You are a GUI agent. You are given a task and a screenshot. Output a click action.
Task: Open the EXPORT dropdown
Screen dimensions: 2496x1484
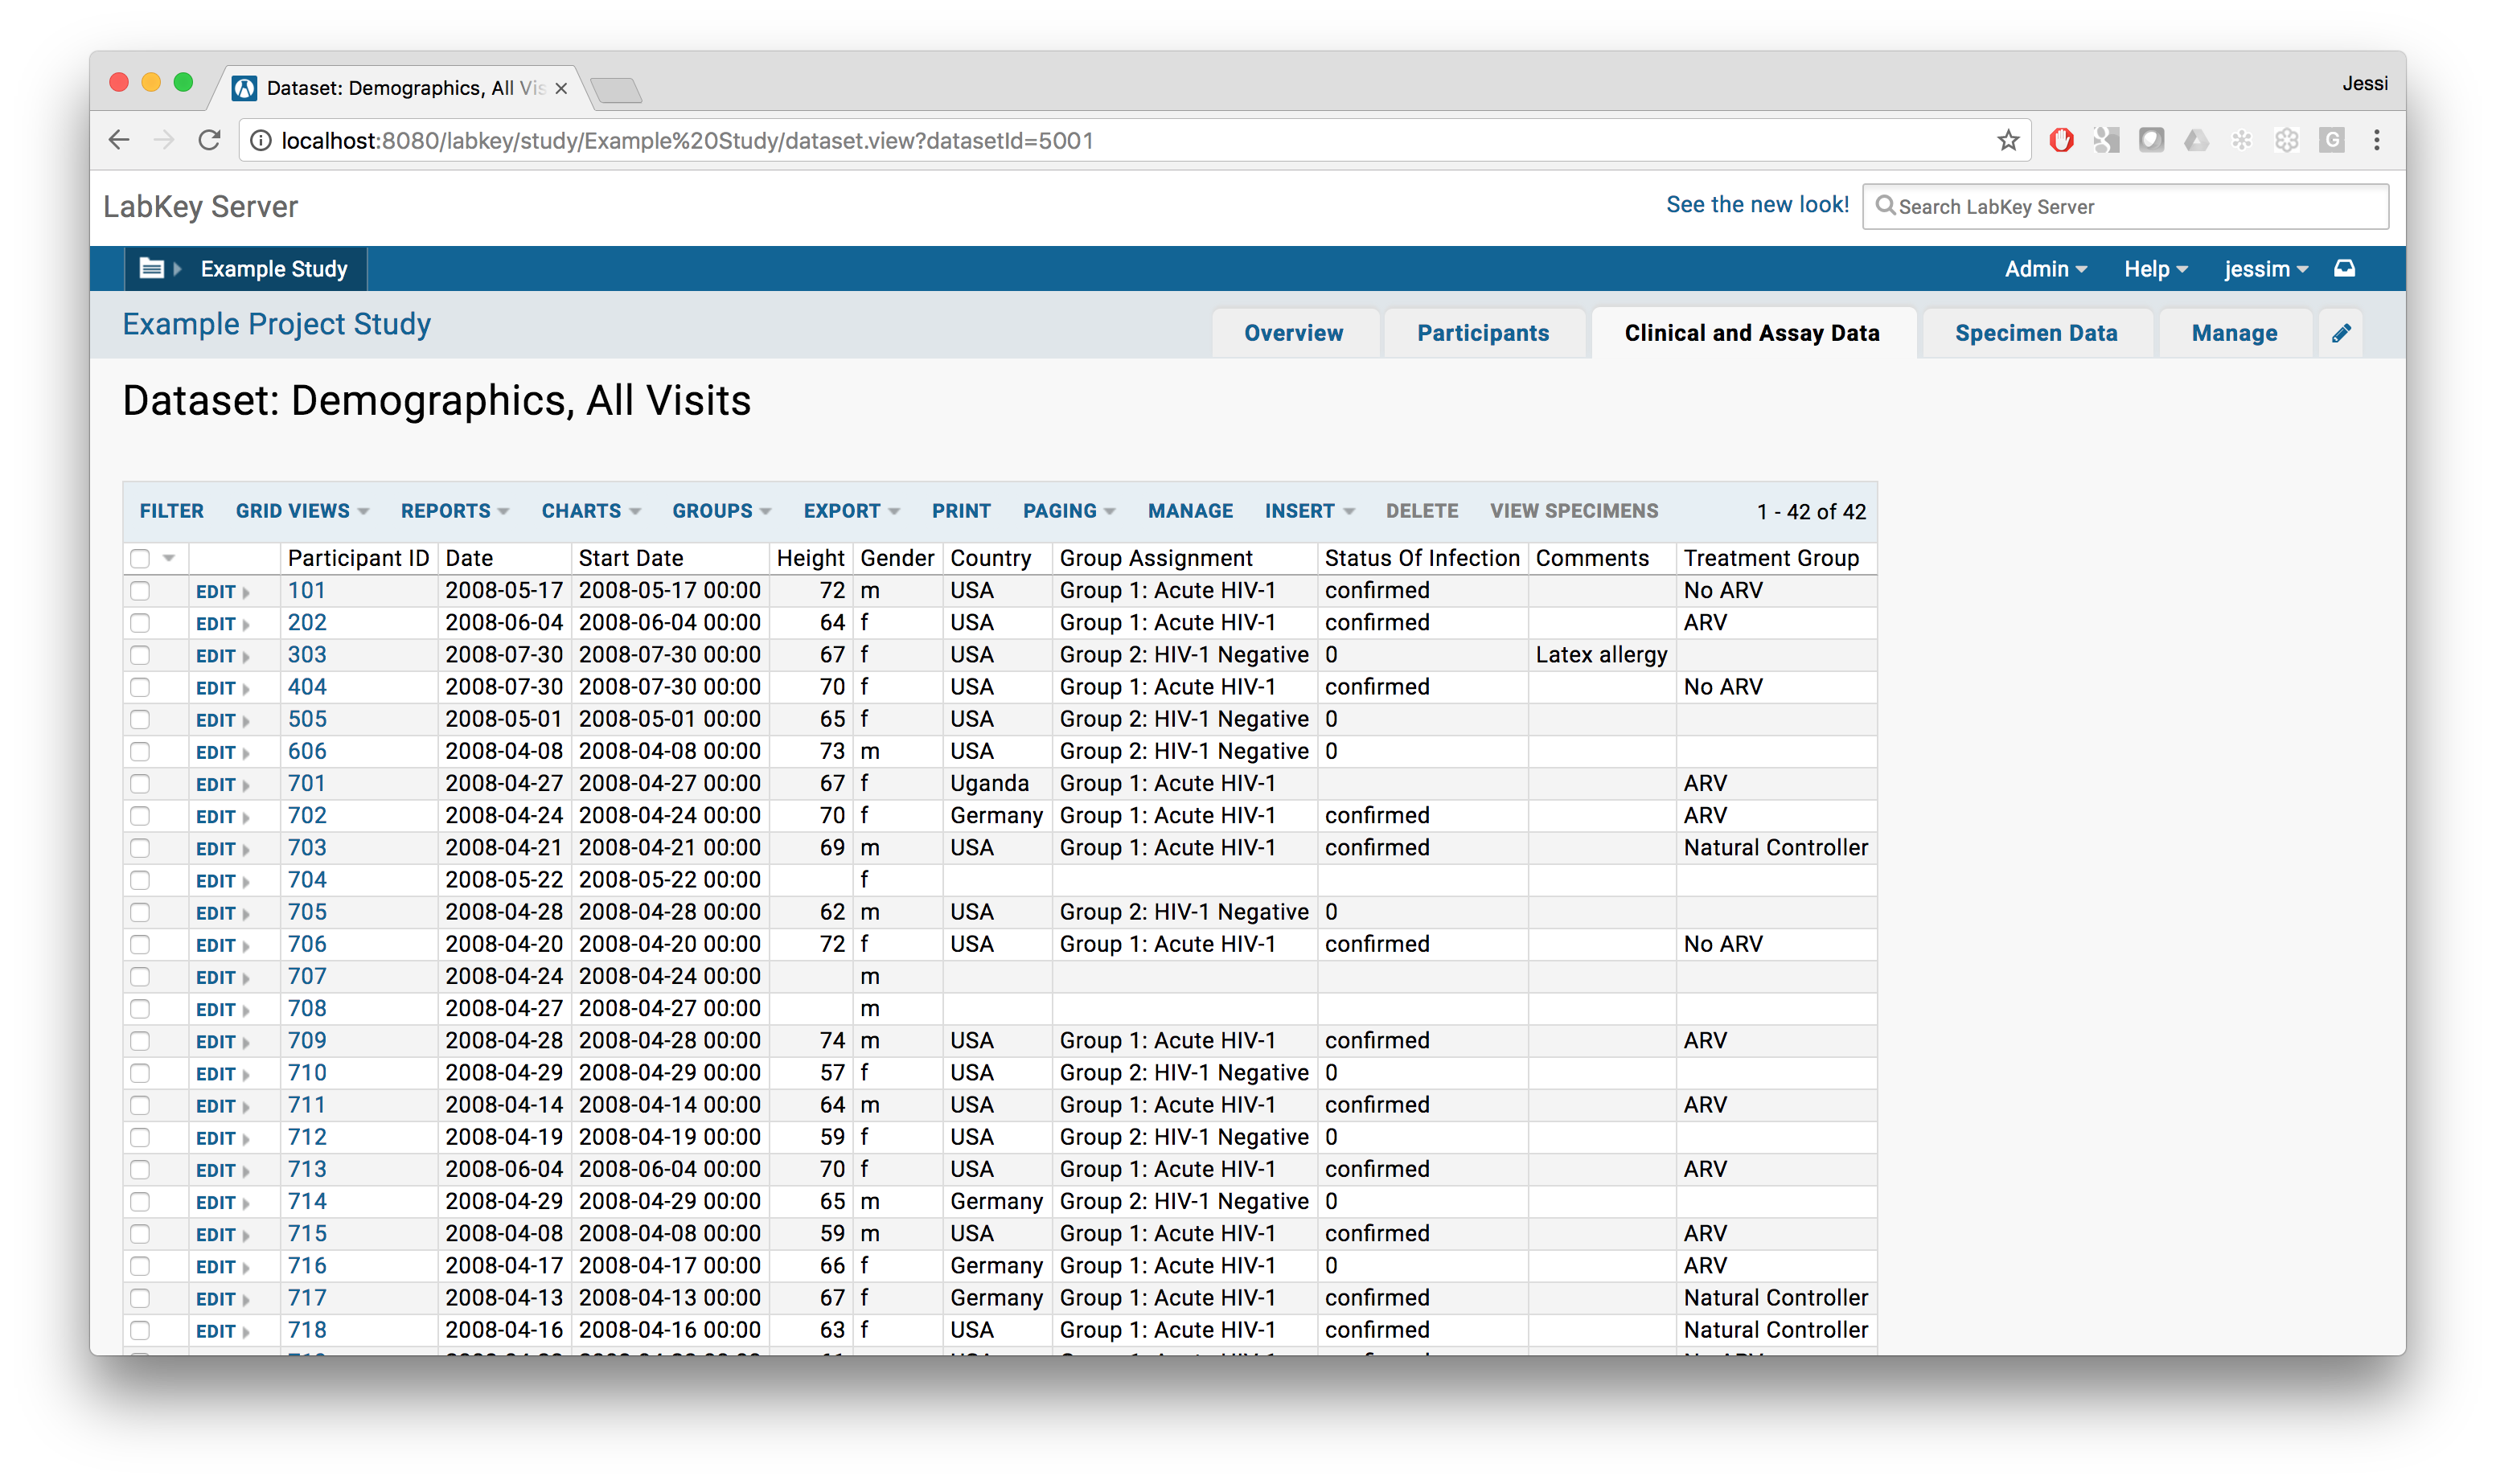[851, 511]
